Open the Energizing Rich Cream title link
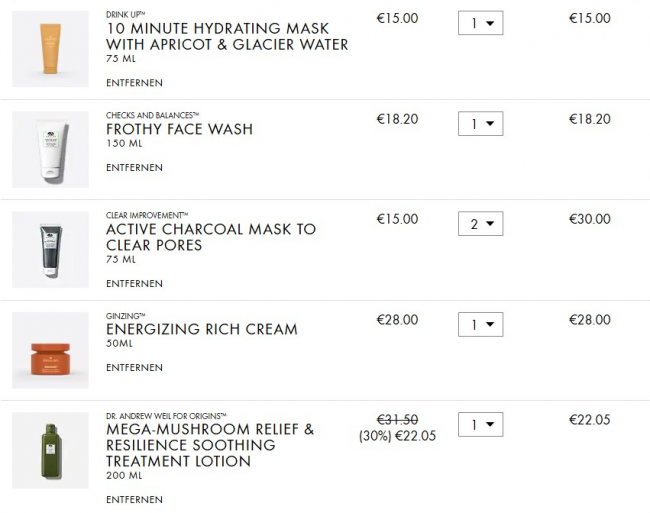Viewport: 650px width, 513px height. point(201,329)
